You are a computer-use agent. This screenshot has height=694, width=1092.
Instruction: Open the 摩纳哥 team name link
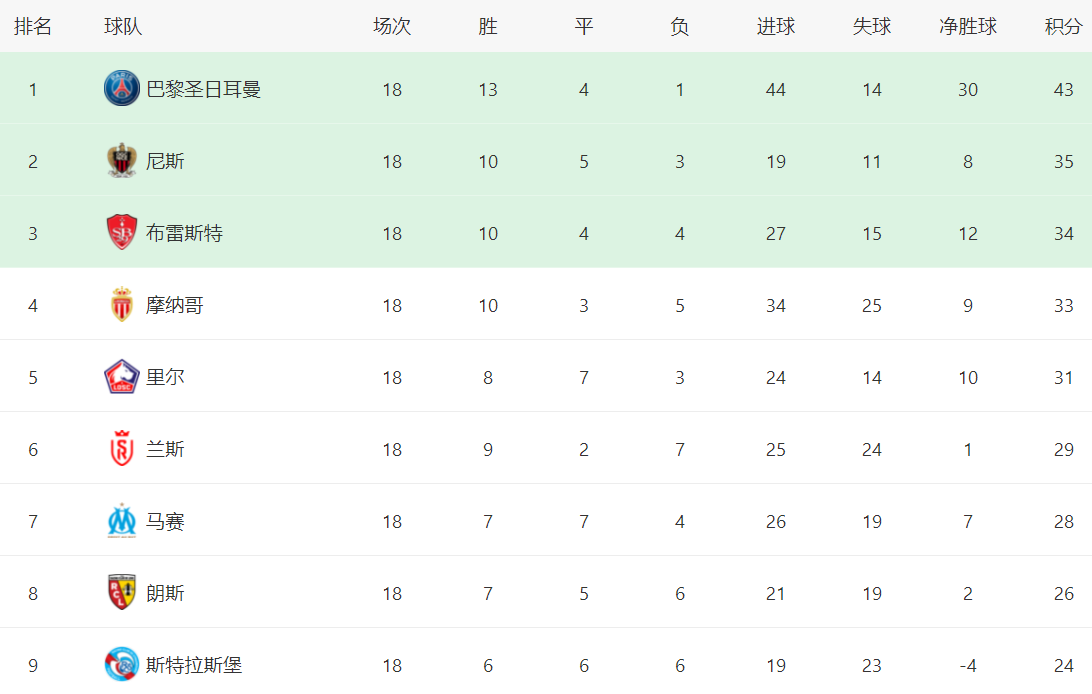click(174, 305)
